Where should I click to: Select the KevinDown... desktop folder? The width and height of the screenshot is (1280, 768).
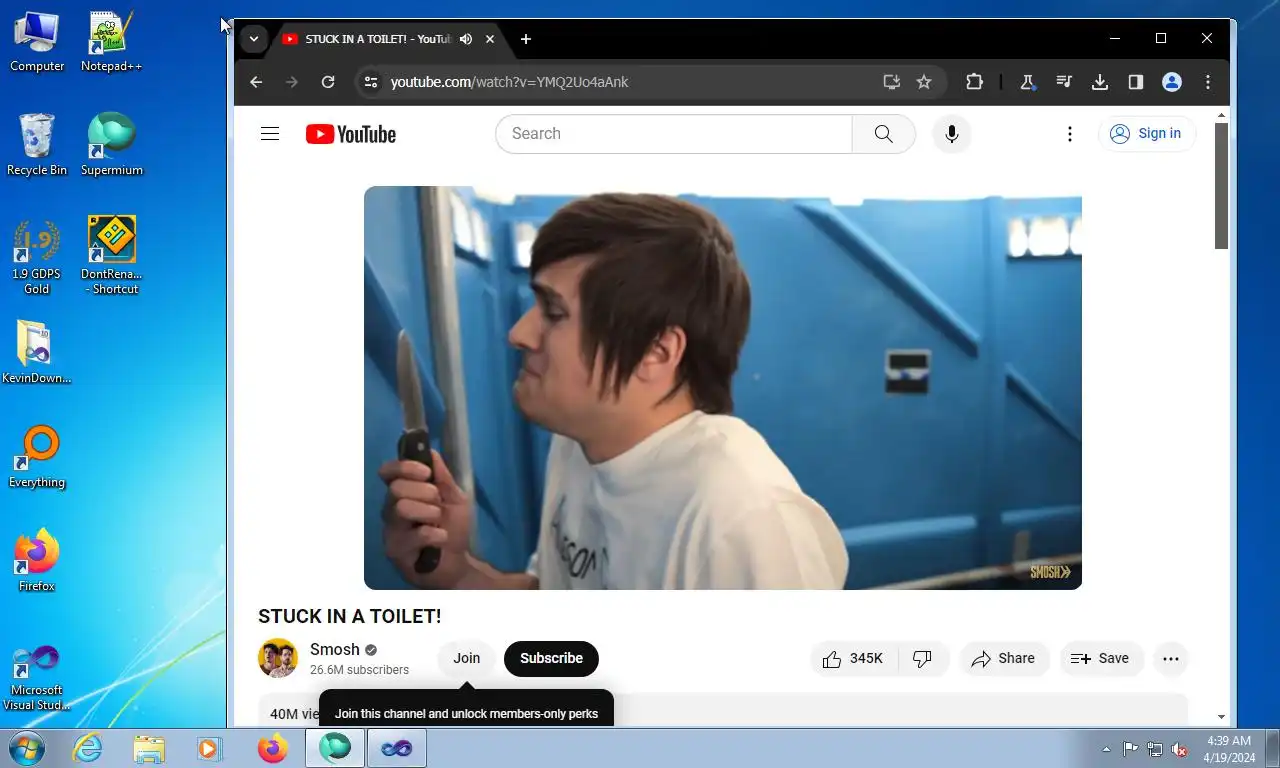[x=37, y=353]
